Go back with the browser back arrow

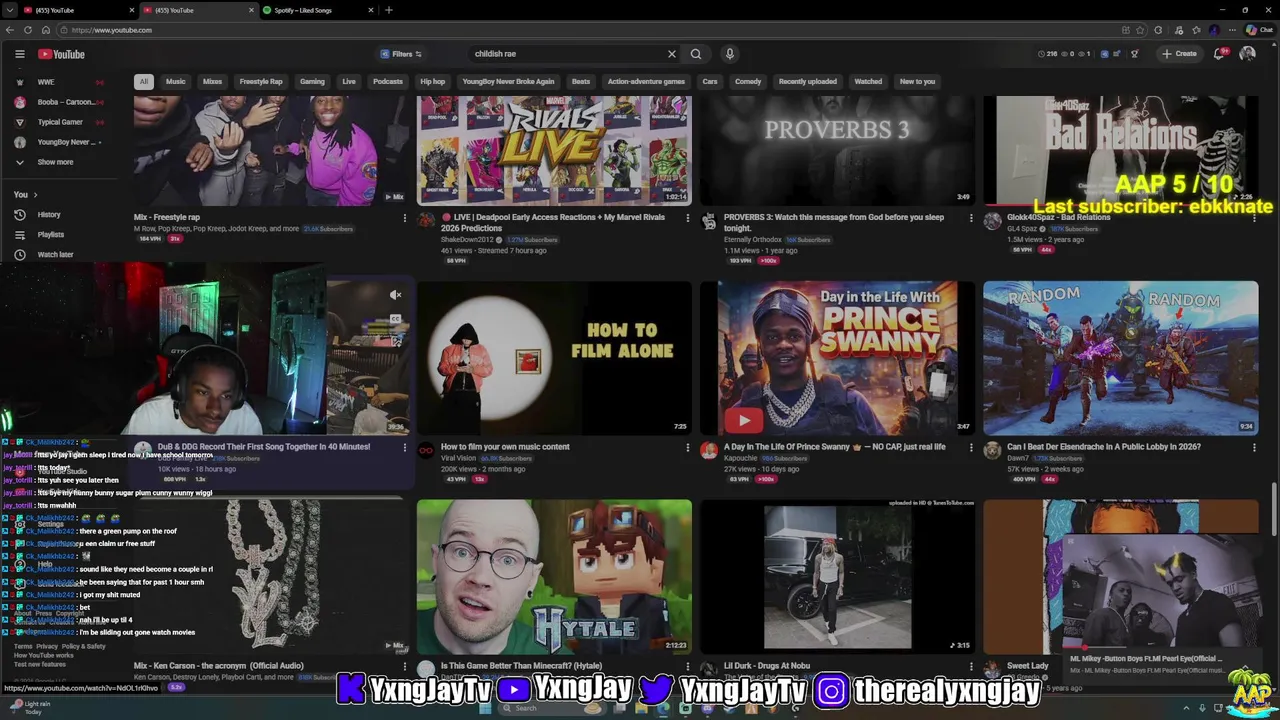pyautogui.click(x=10, y=30)
